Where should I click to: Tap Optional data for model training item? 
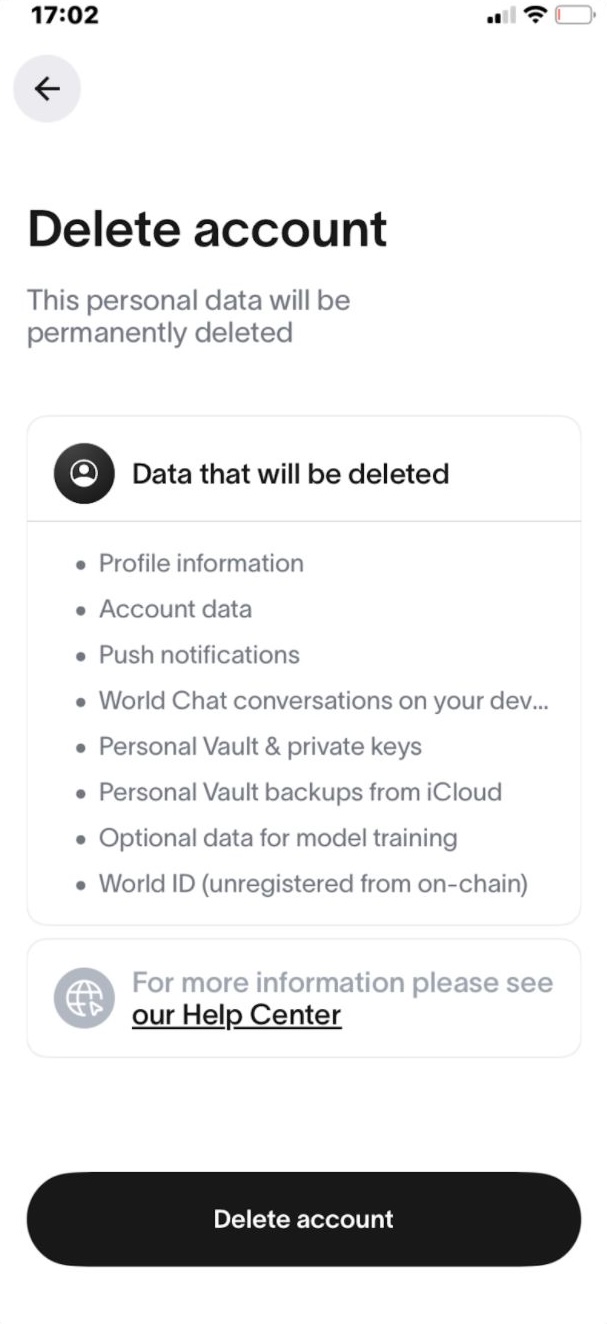[x=277, y=838]
